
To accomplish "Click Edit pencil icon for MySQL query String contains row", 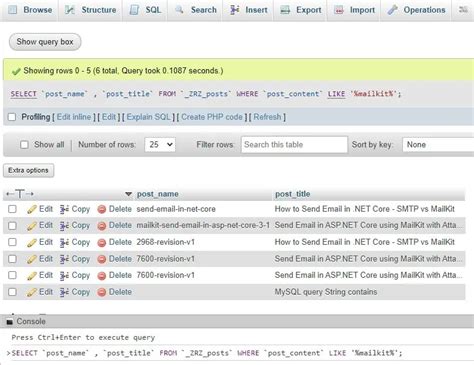I will click(x=32, y=292).
